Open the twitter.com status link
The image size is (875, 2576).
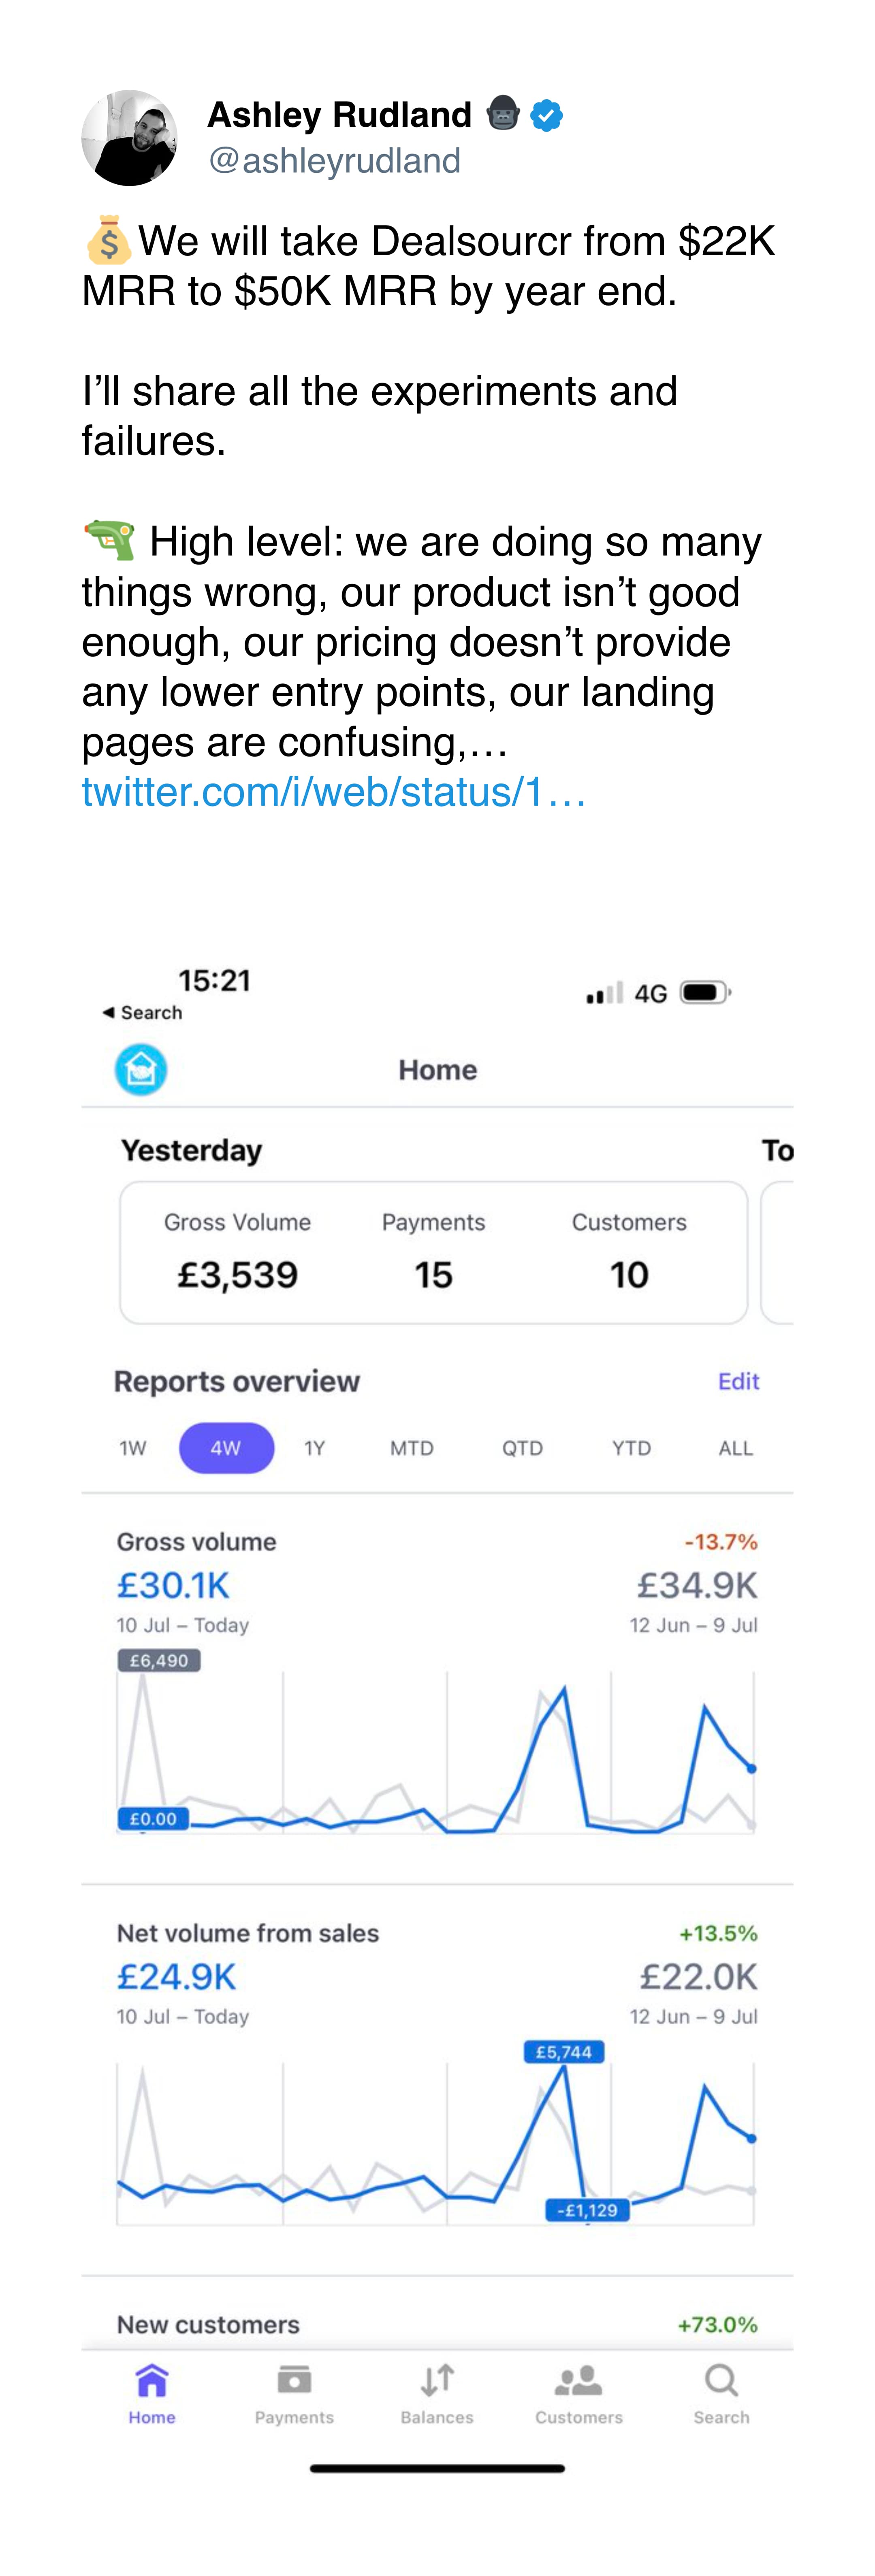coord(333,792)
